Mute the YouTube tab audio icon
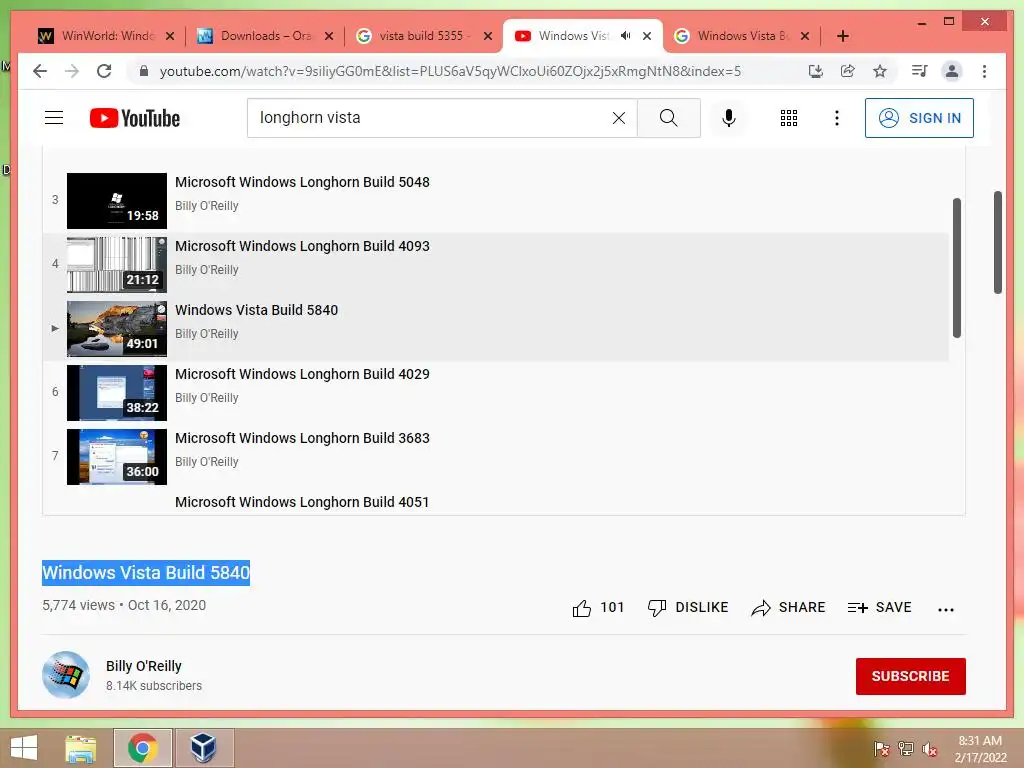 [x=626, y=36]
